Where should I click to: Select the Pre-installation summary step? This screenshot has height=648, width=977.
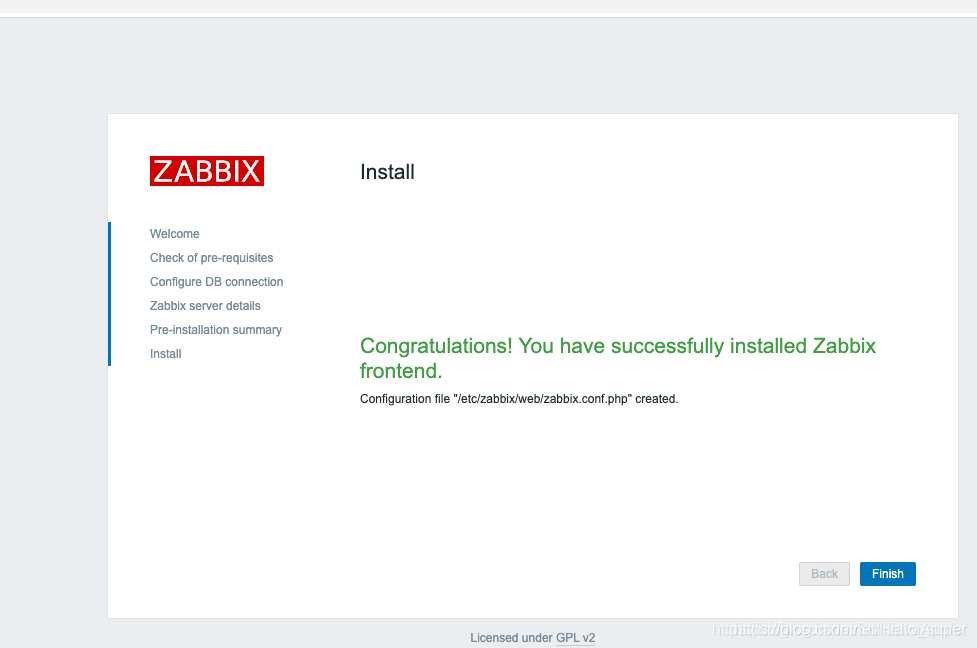point(216,330)
